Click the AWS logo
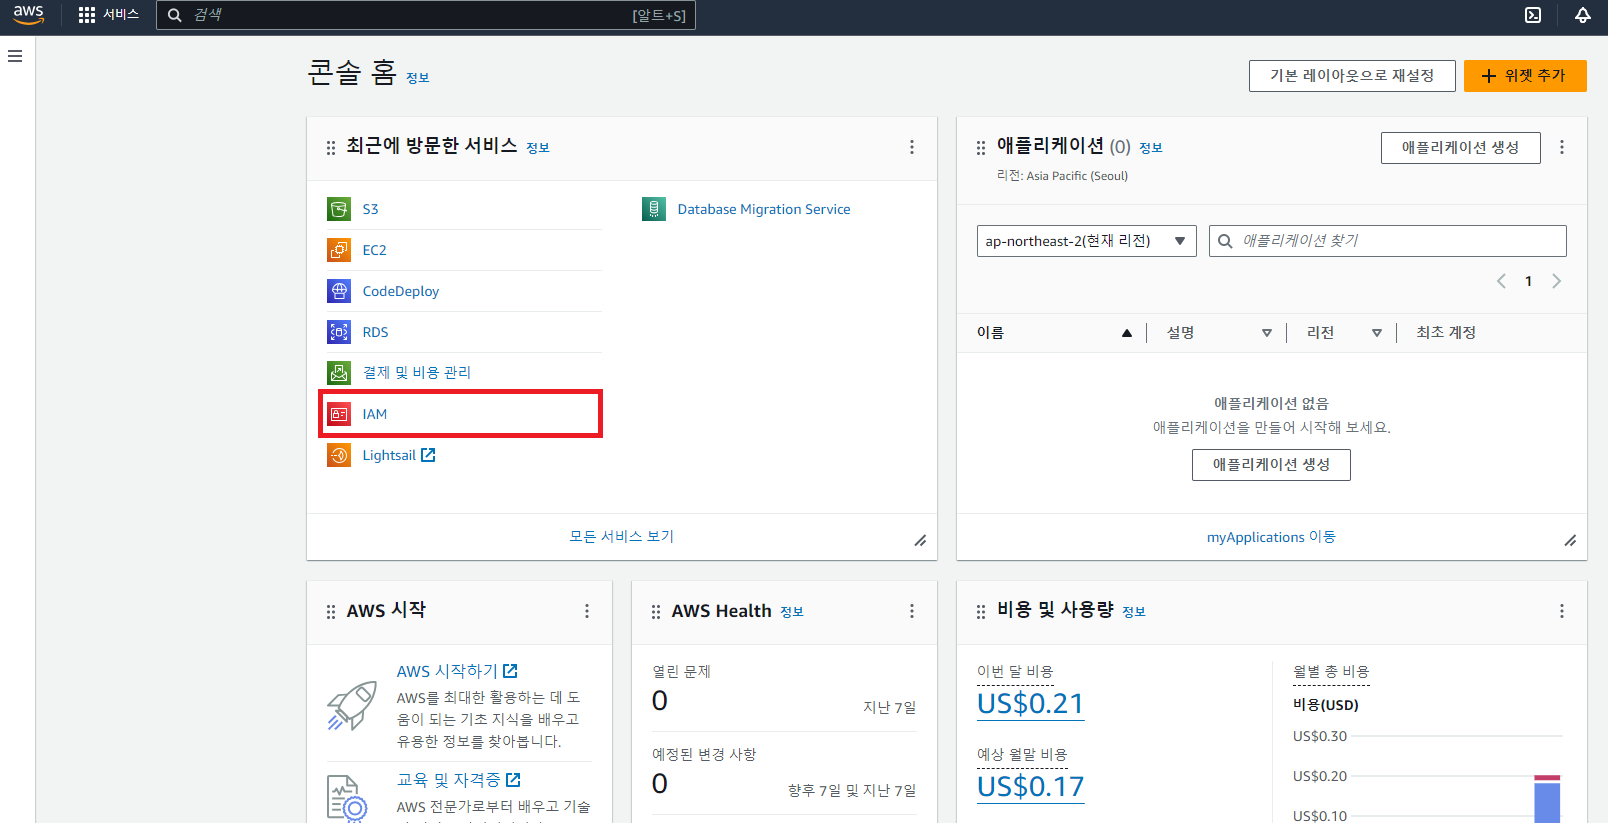The image size is (1608, 823). [x=29, y=15]
